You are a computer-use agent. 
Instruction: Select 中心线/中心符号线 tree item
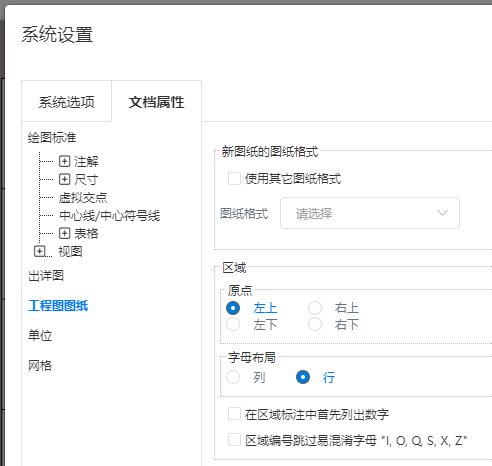coord(110,216)
